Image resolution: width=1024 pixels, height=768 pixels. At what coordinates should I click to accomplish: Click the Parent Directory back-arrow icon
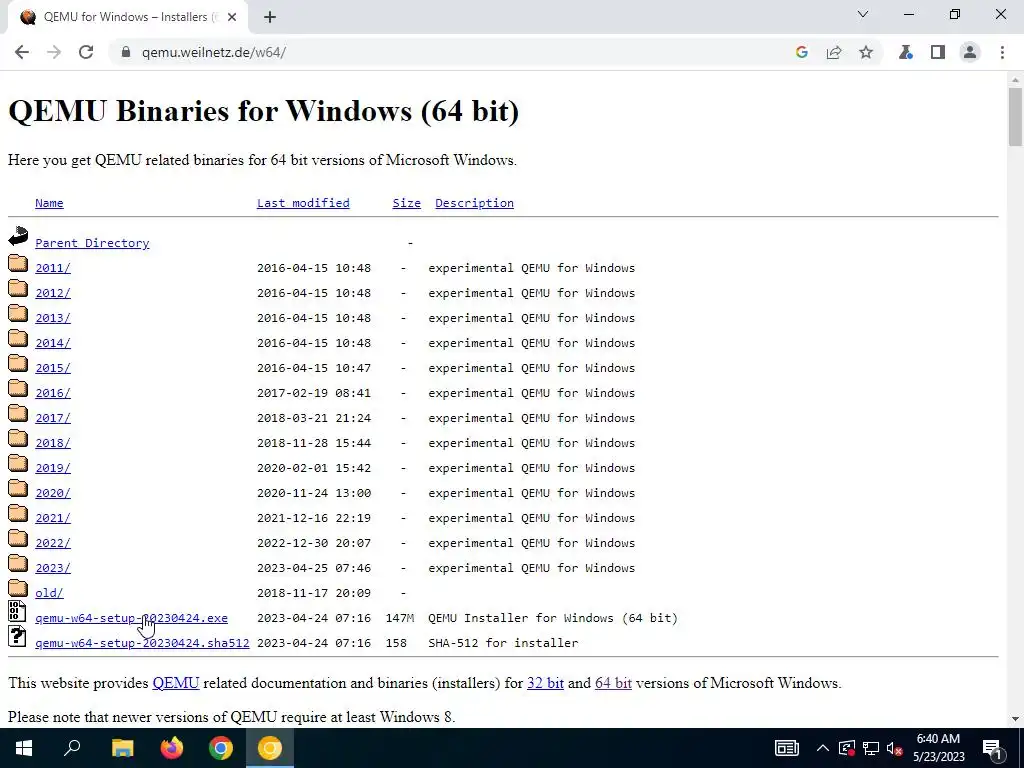pyautogui.click(x=18, y=236)
